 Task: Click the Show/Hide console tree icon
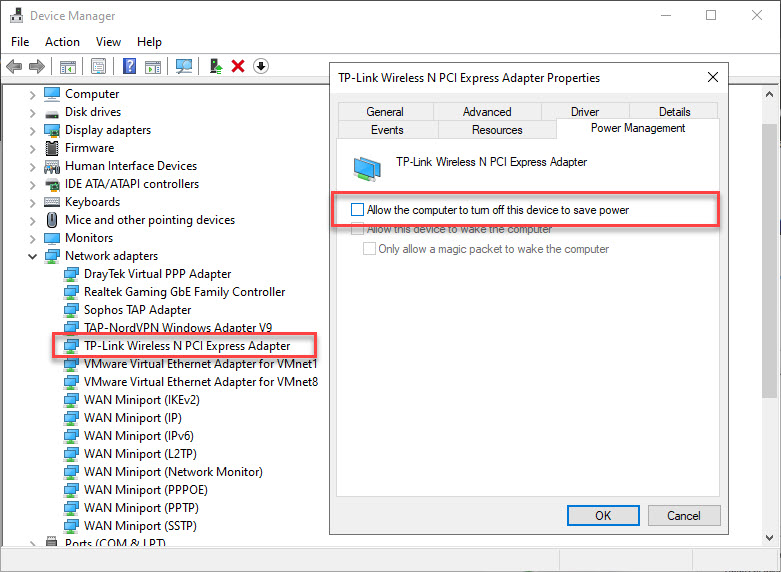[x=68, y=66]
